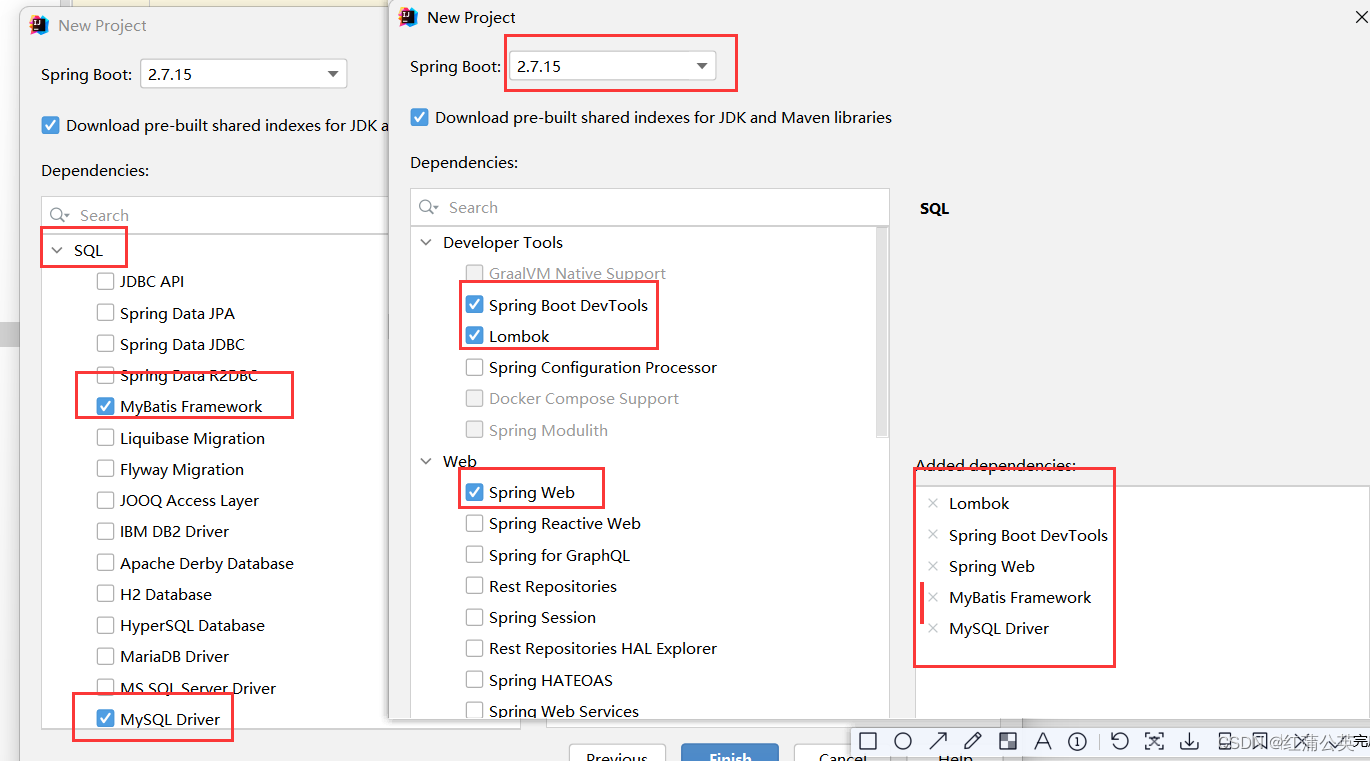The height and width of the screenshot is (761, 1370).
Task: Check Spring HATEOAS dependency
Action: coord(475,680)
